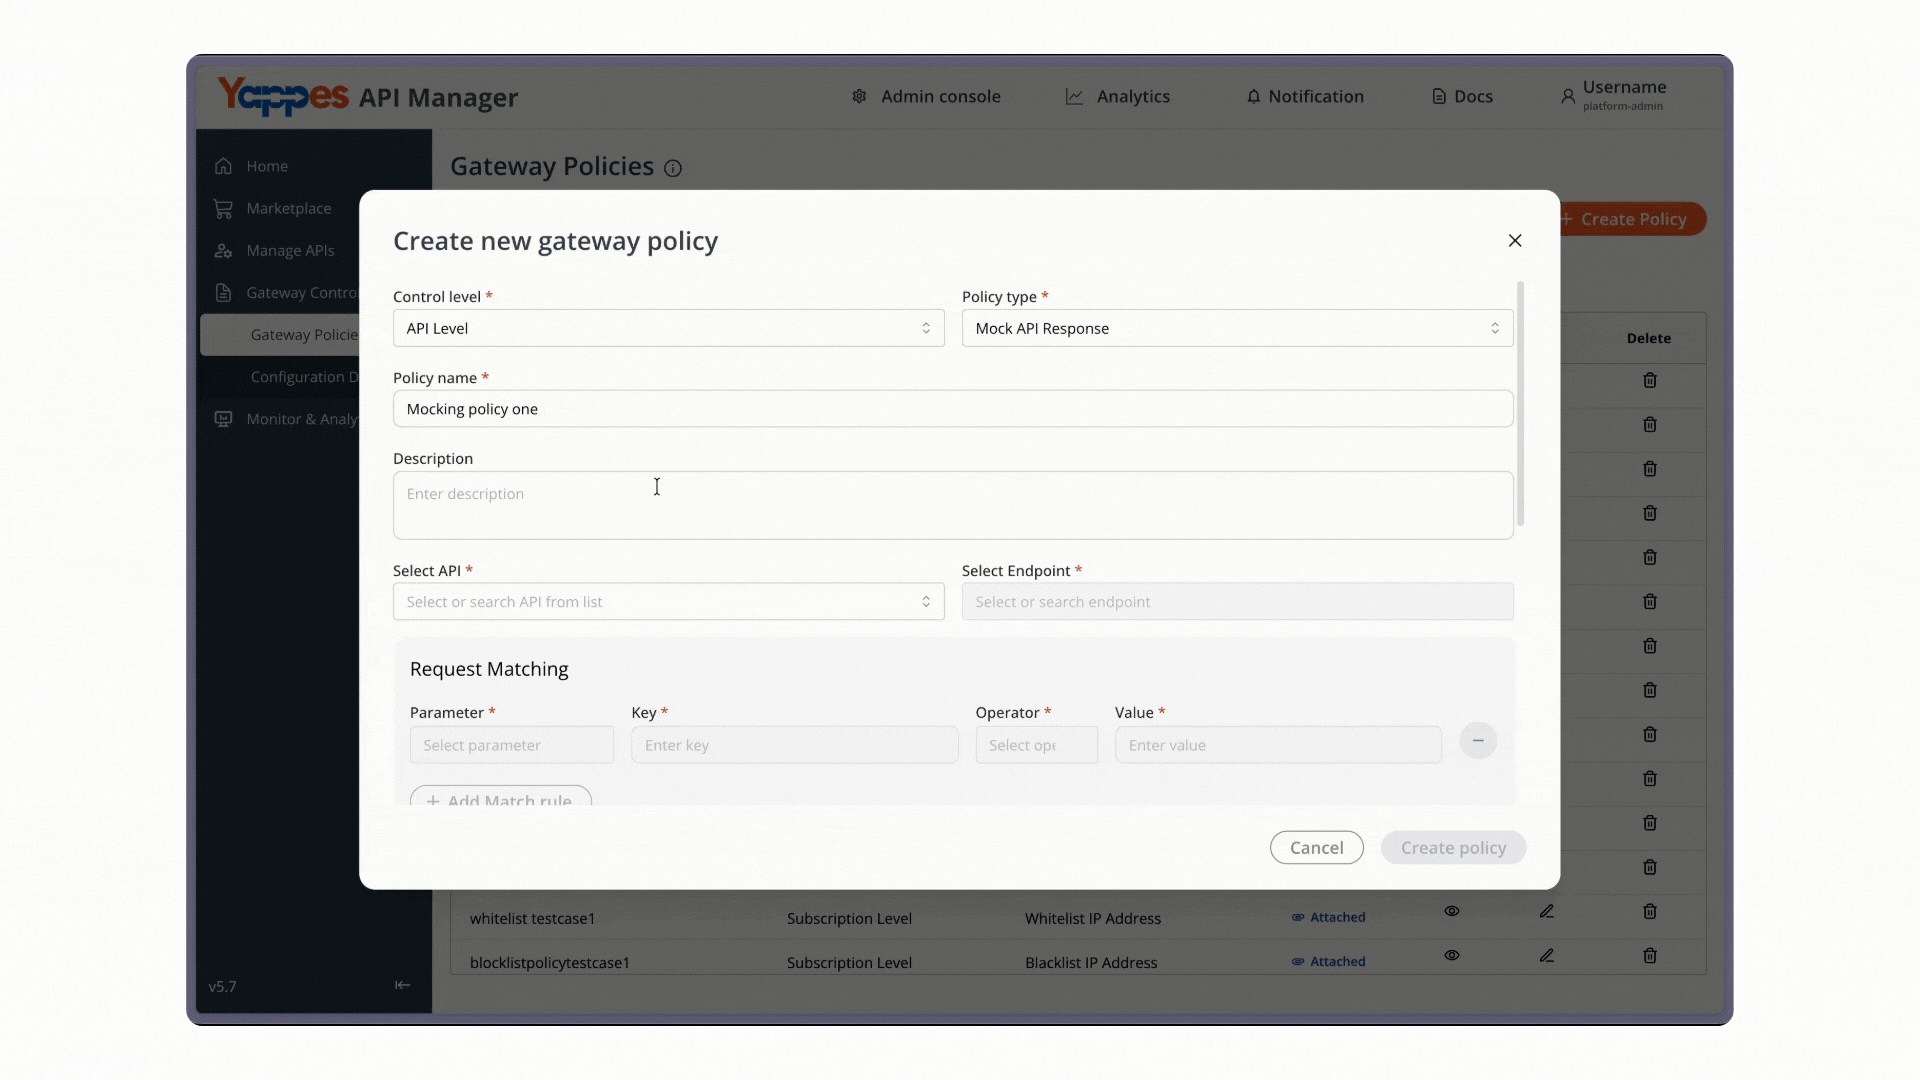The height and width of the screenshot is (1080, 1920).
Task: Click Manage APIs icon in sidebar
Action: 223,250
